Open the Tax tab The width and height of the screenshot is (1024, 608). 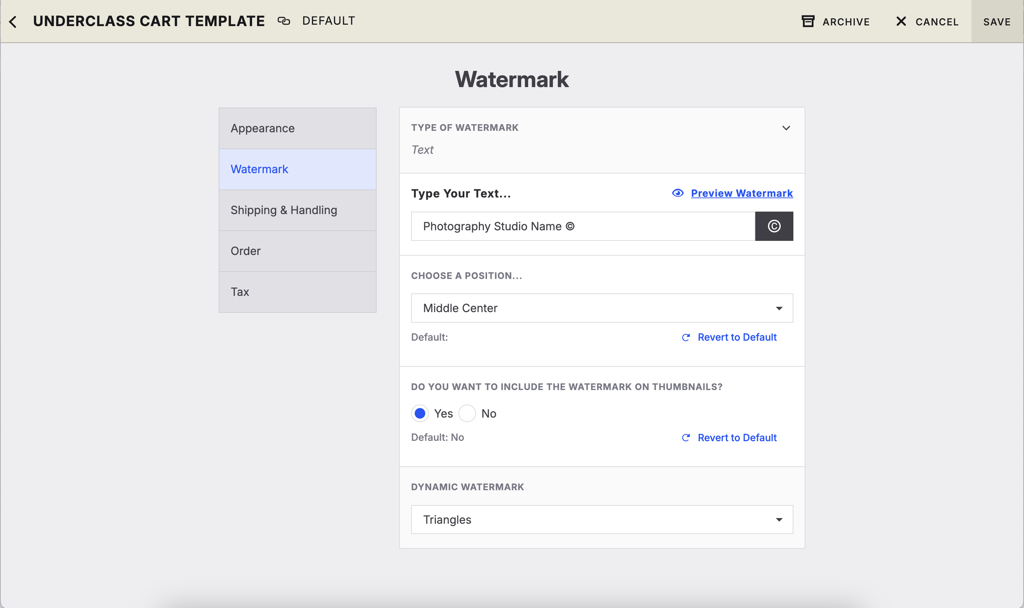click(x=298, y=292)
